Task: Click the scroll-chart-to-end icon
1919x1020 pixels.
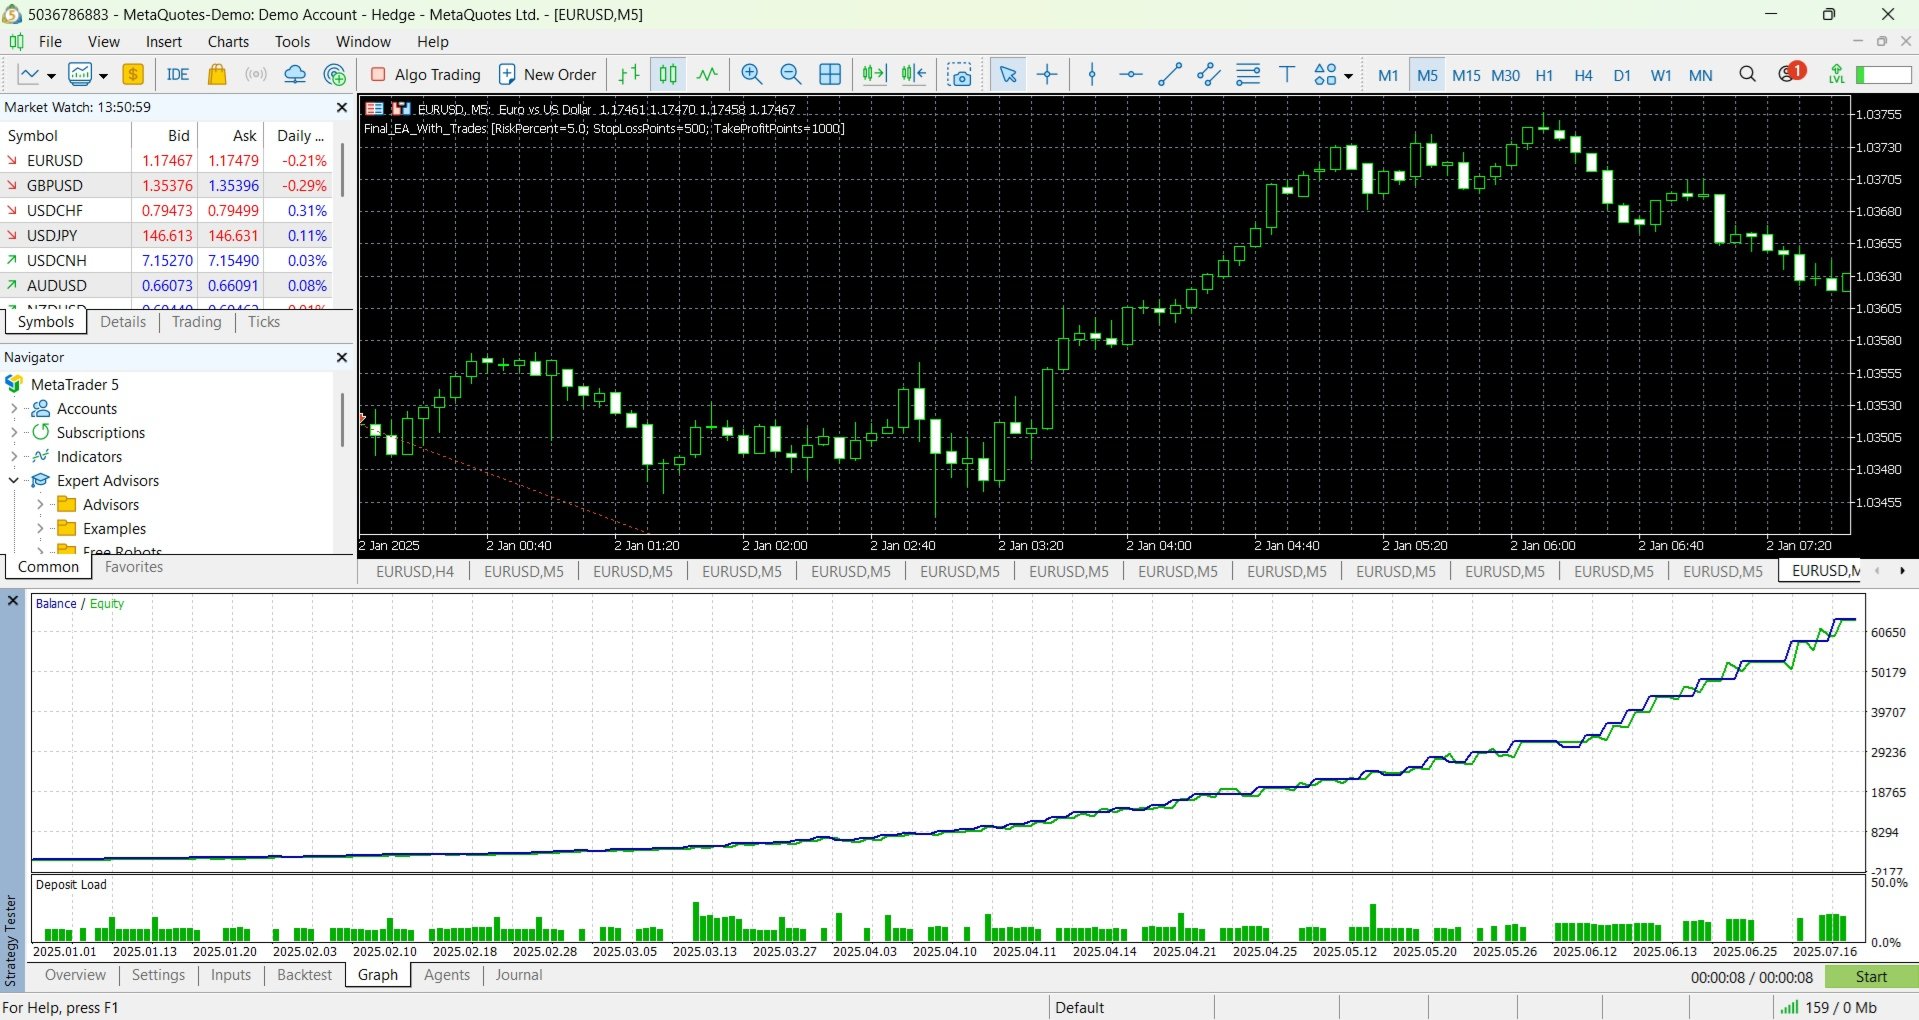Action: 874,75
